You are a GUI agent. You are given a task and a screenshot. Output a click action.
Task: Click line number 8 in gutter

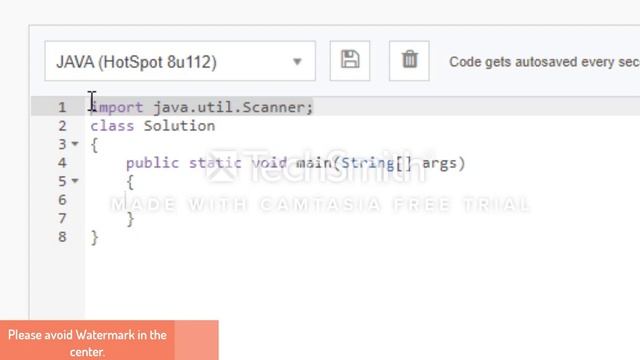click(x=62, y=237)
